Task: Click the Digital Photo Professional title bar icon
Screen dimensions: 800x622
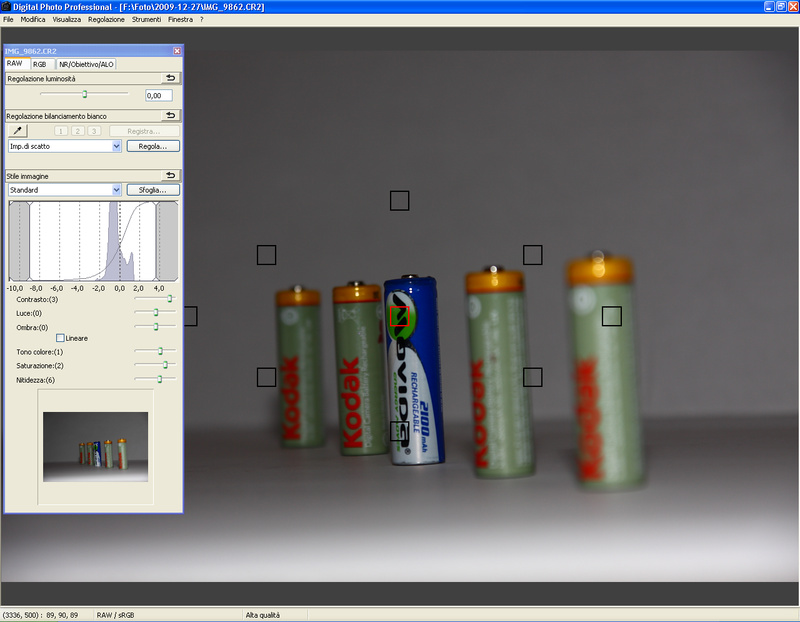Action: (6, 7)
